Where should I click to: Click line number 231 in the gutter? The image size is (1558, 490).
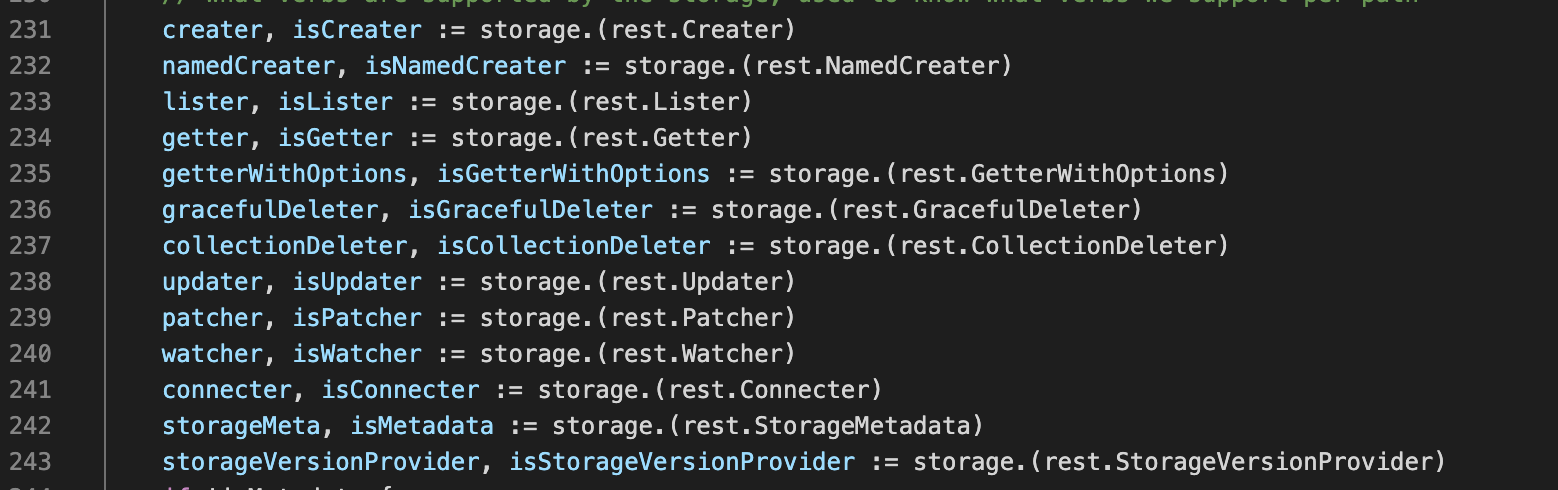click(x=30, y=30)
